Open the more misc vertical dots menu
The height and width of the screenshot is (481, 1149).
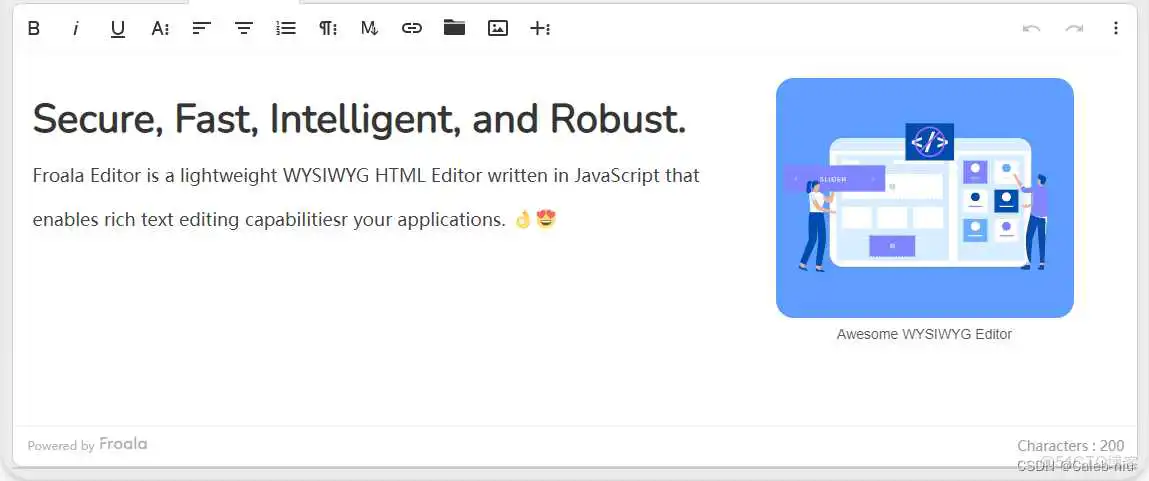coord(1116,28)
